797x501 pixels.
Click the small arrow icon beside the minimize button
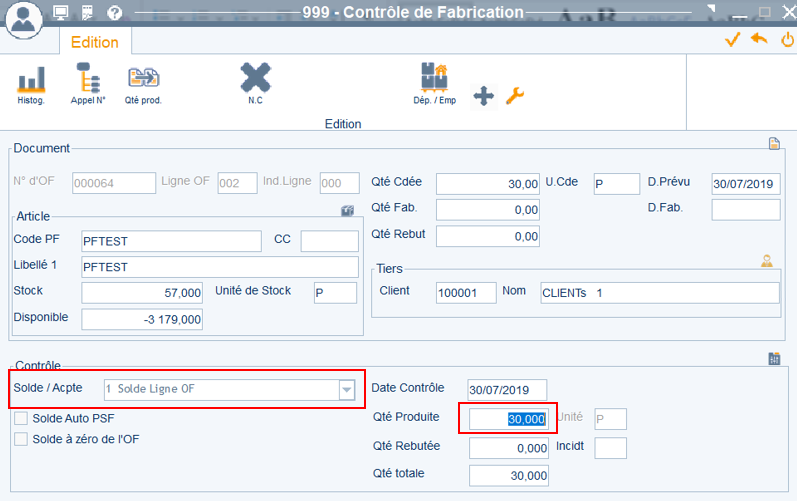(x=712, y=8)
